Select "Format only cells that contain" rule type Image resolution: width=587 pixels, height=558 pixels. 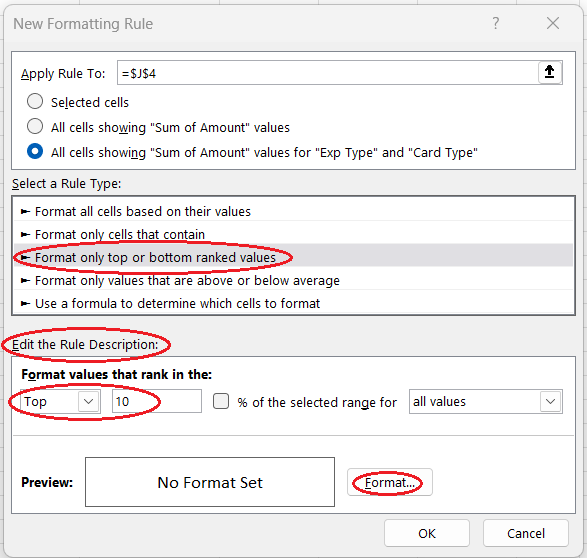pos(293,234)
